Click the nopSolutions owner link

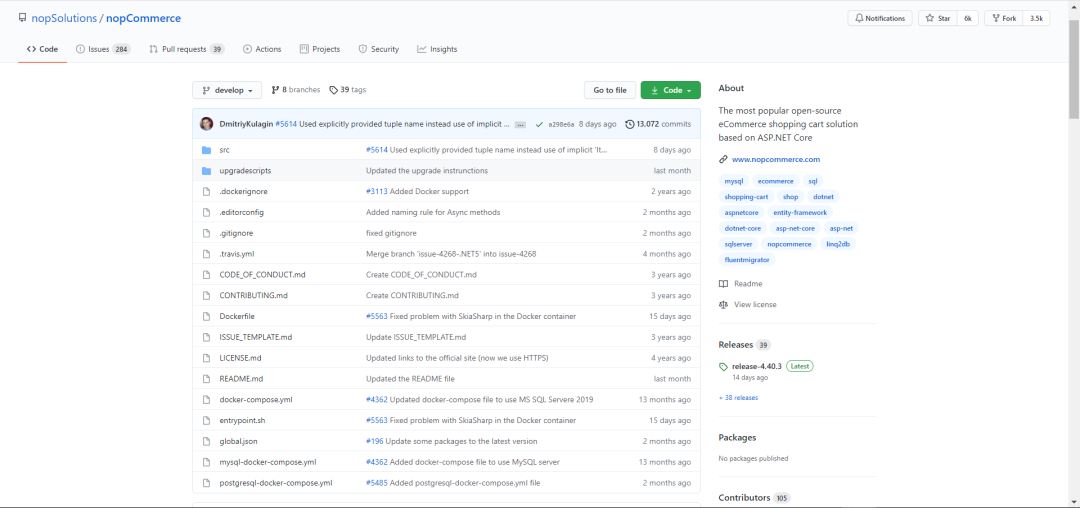tap(64, 19)
